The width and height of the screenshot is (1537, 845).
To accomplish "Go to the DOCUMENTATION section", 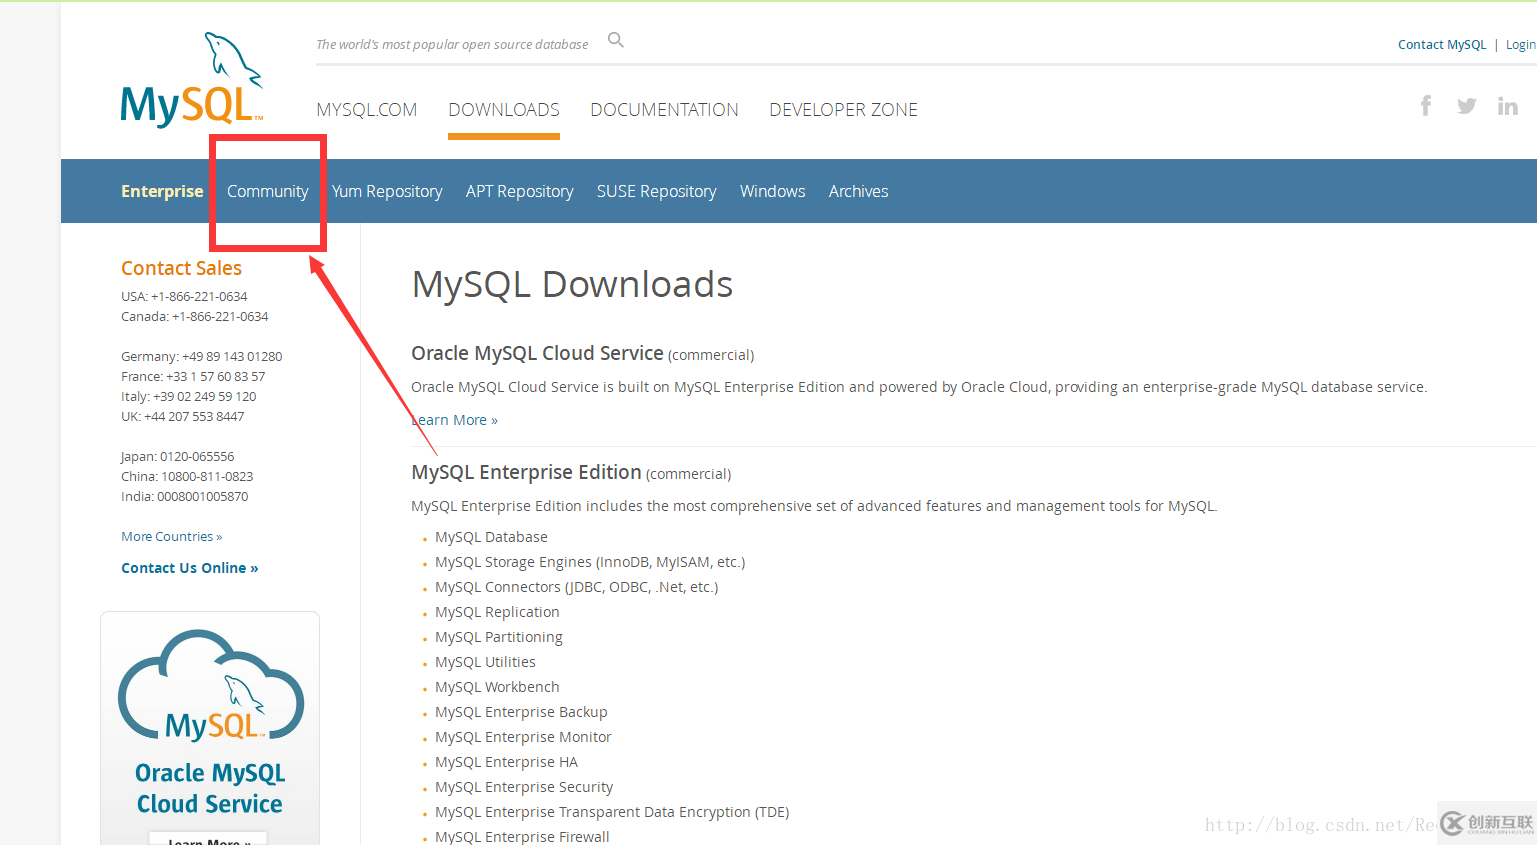I will click(665, 110).
